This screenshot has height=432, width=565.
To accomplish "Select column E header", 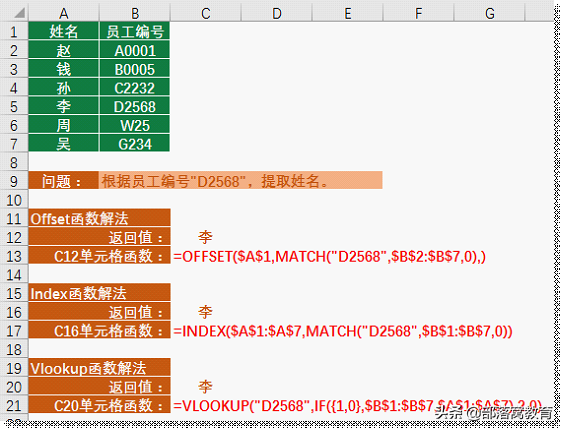I will pyautogui.click(x=347, y=14).
